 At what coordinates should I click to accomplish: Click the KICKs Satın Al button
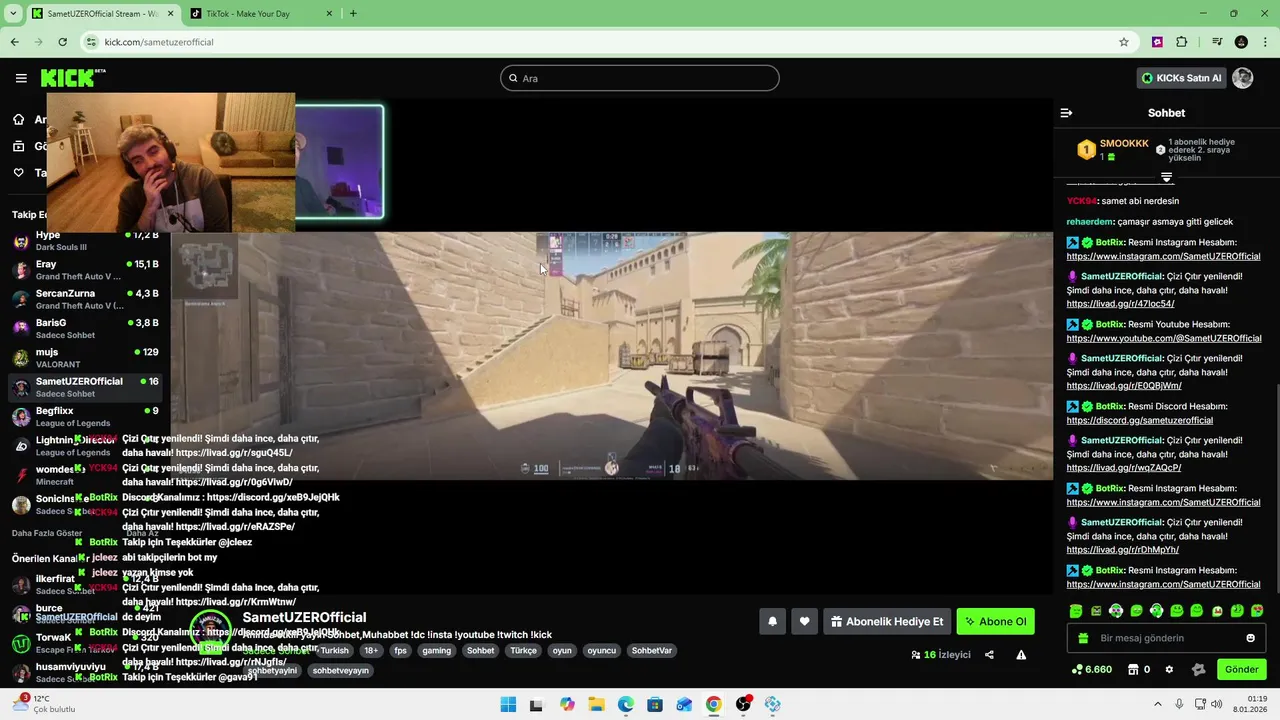coord(1182,78)
